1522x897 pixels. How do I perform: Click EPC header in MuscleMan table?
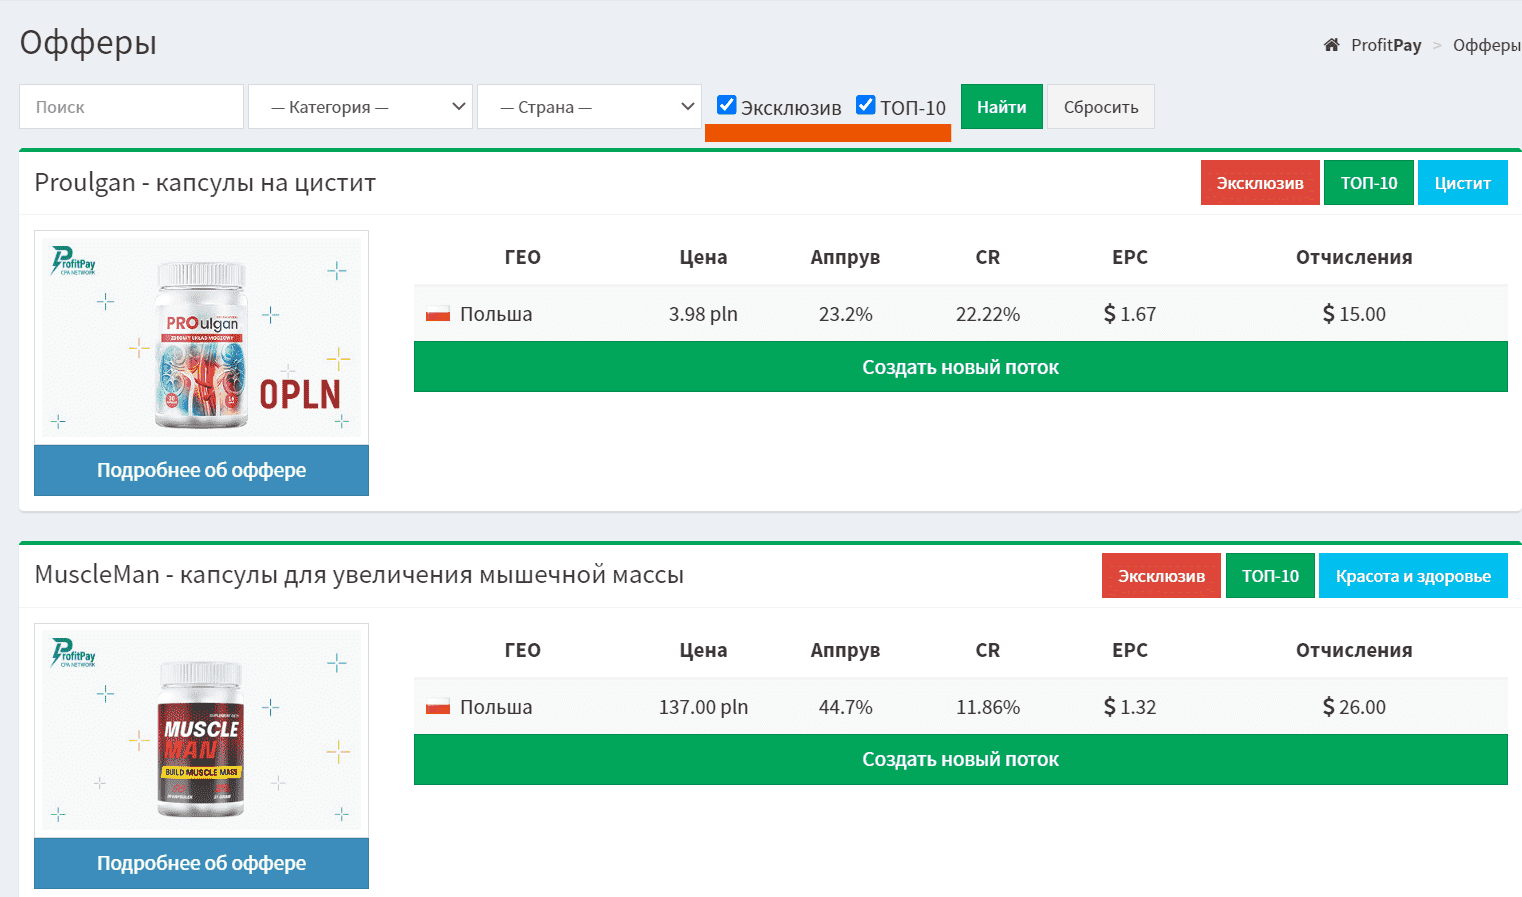click(x=1130, y=650)
